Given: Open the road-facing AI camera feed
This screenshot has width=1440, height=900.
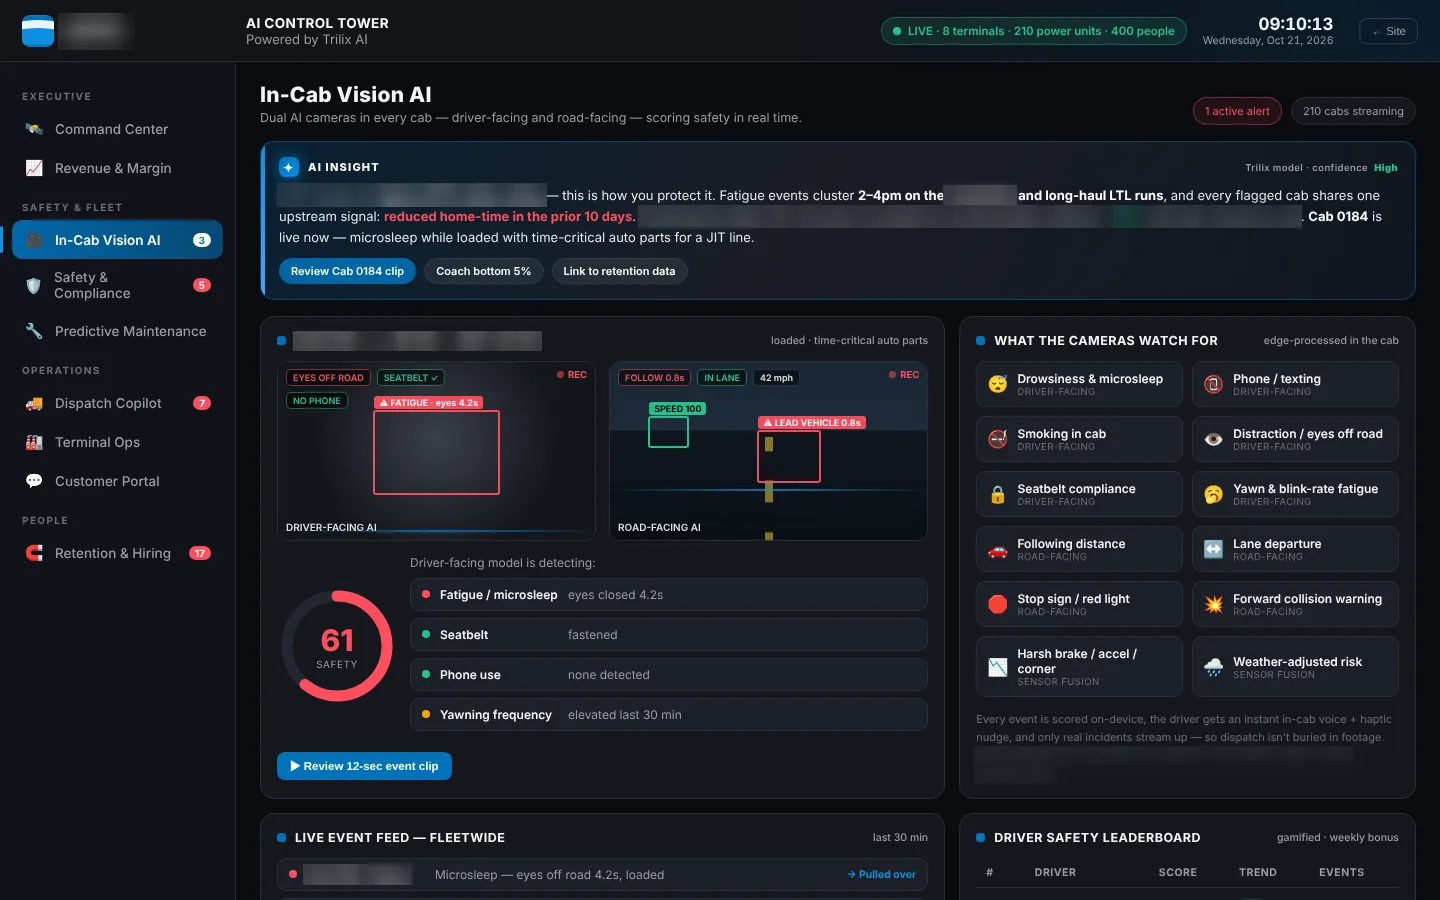Looking at the screenshot, I should (768, 451).
